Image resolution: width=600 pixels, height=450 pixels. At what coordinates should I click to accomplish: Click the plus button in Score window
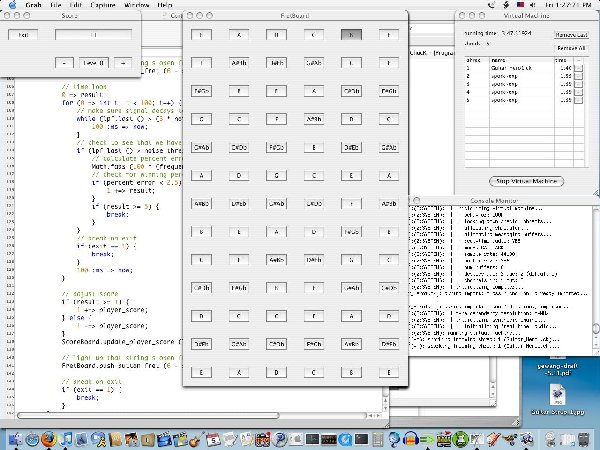(x=123, y=63)
